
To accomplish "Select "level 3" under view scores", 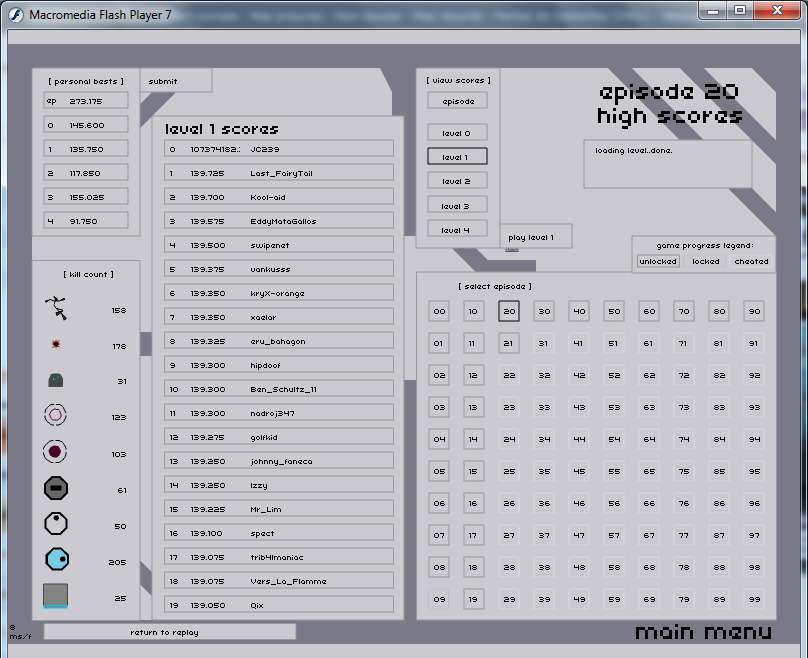I will point(457,205).
